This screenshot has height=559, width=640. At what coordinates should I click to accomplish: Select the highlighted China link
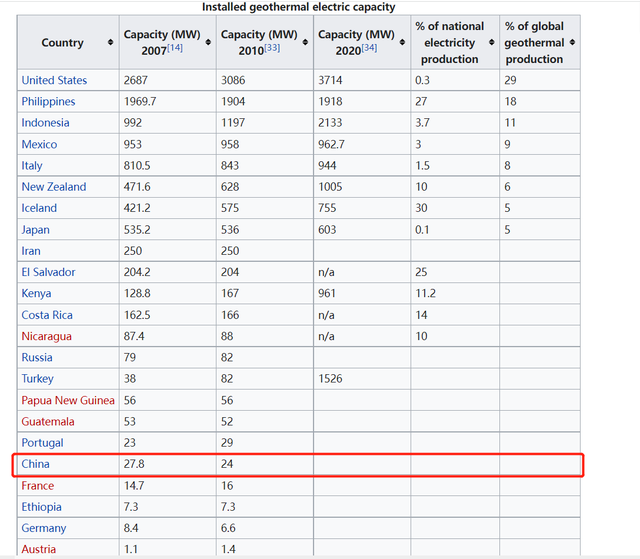pos(36,464)
